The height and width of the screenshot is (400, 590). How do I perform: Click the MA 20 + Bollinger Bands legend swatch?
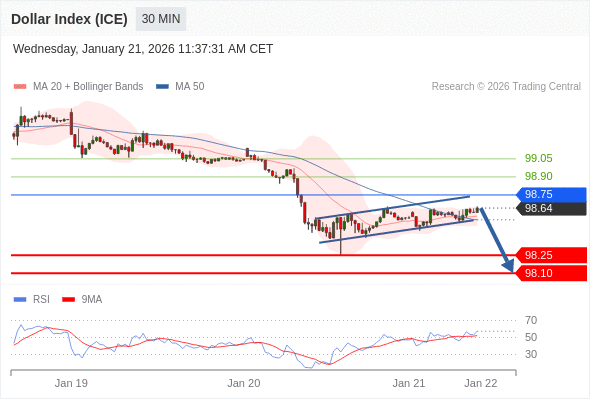(20, 87)
